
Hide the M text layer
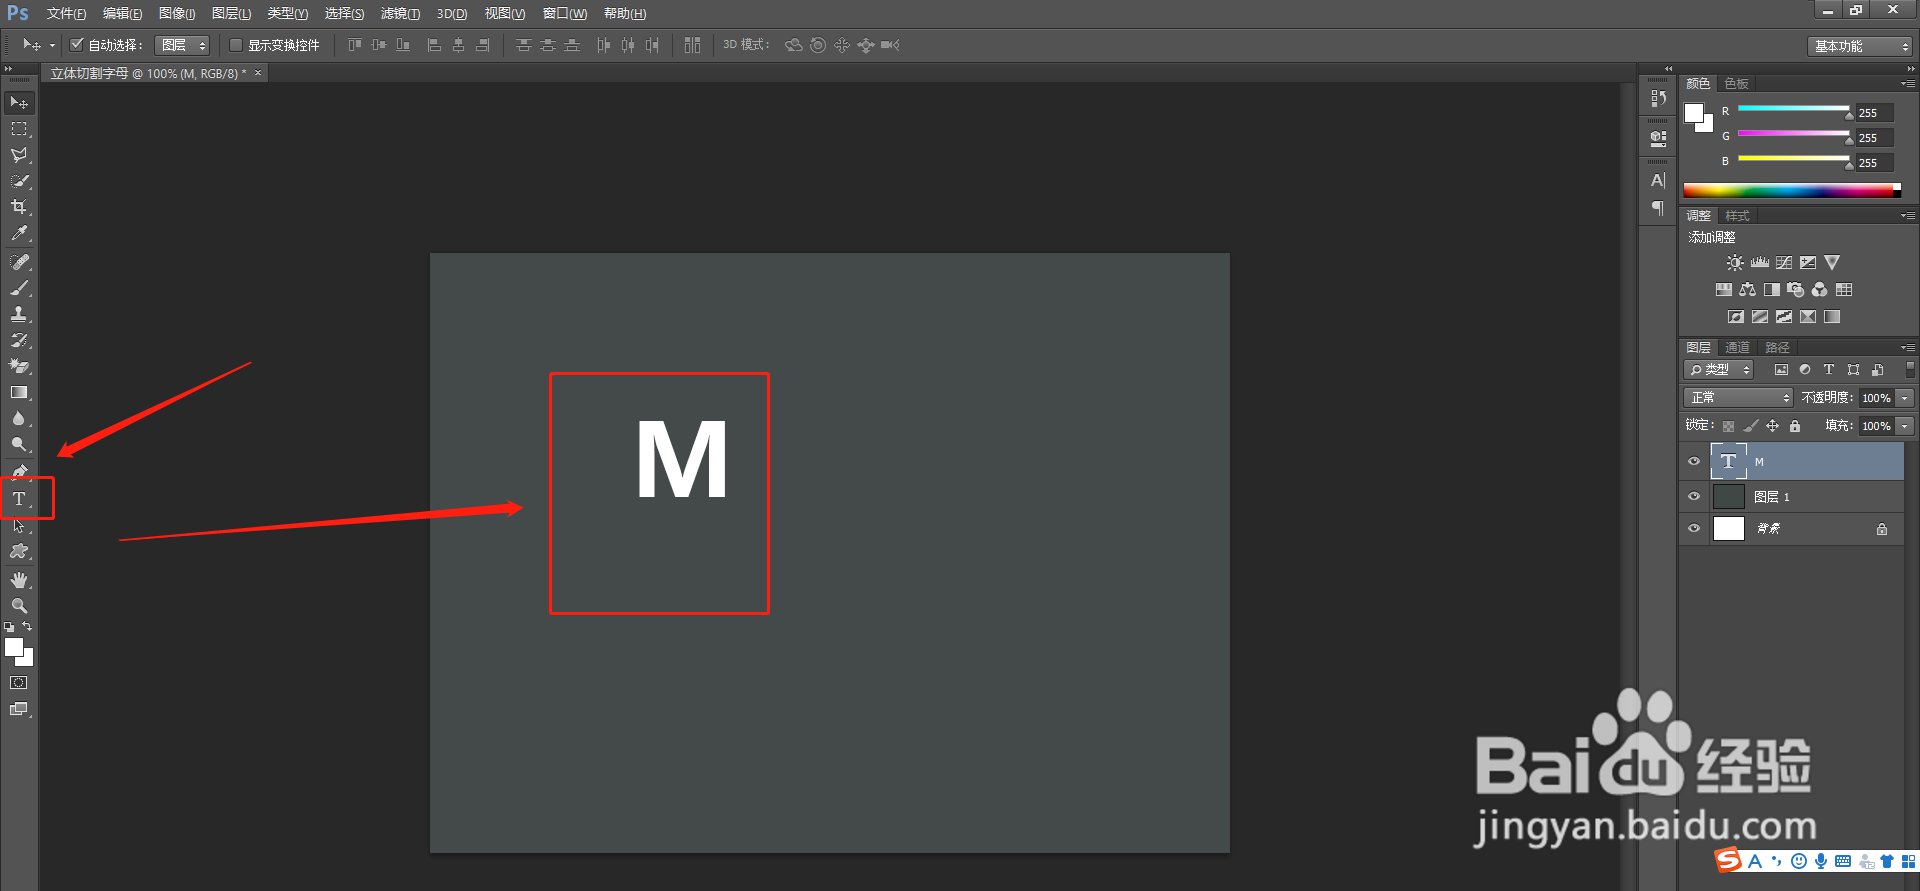[1694, 461]
